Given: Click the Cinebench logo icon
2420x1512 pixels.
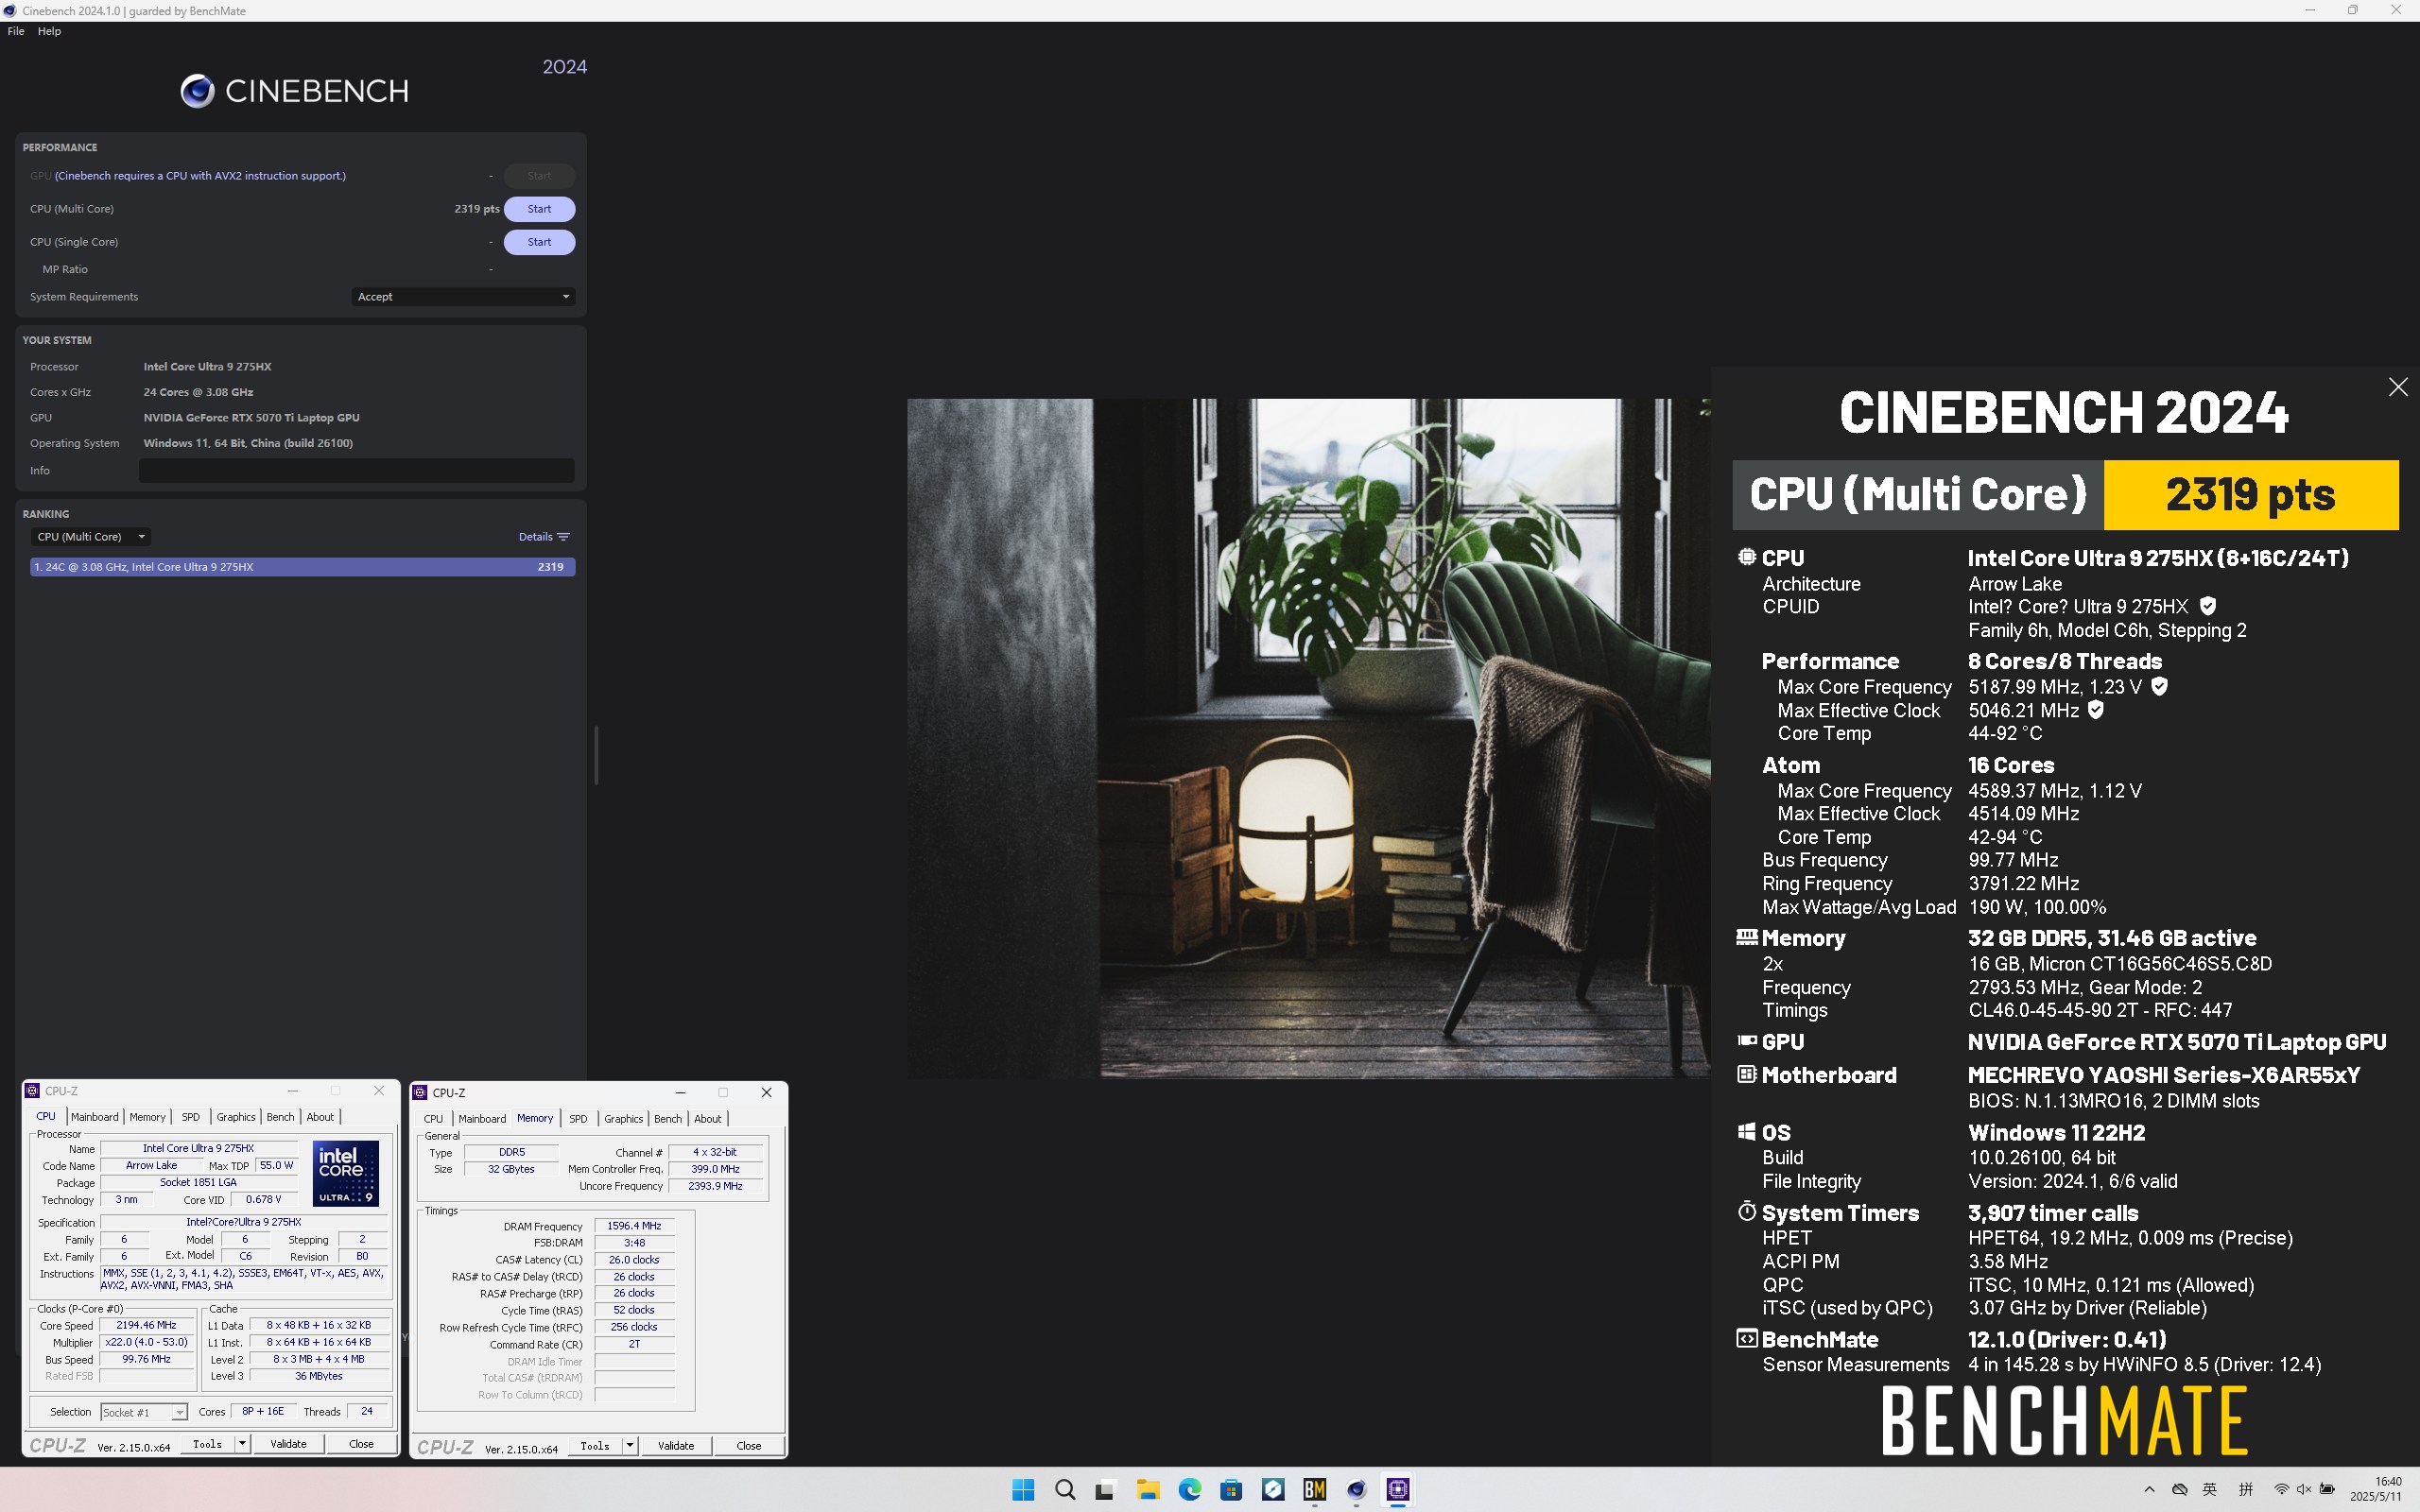Looking at the screenshot, I should coord(197,91).
